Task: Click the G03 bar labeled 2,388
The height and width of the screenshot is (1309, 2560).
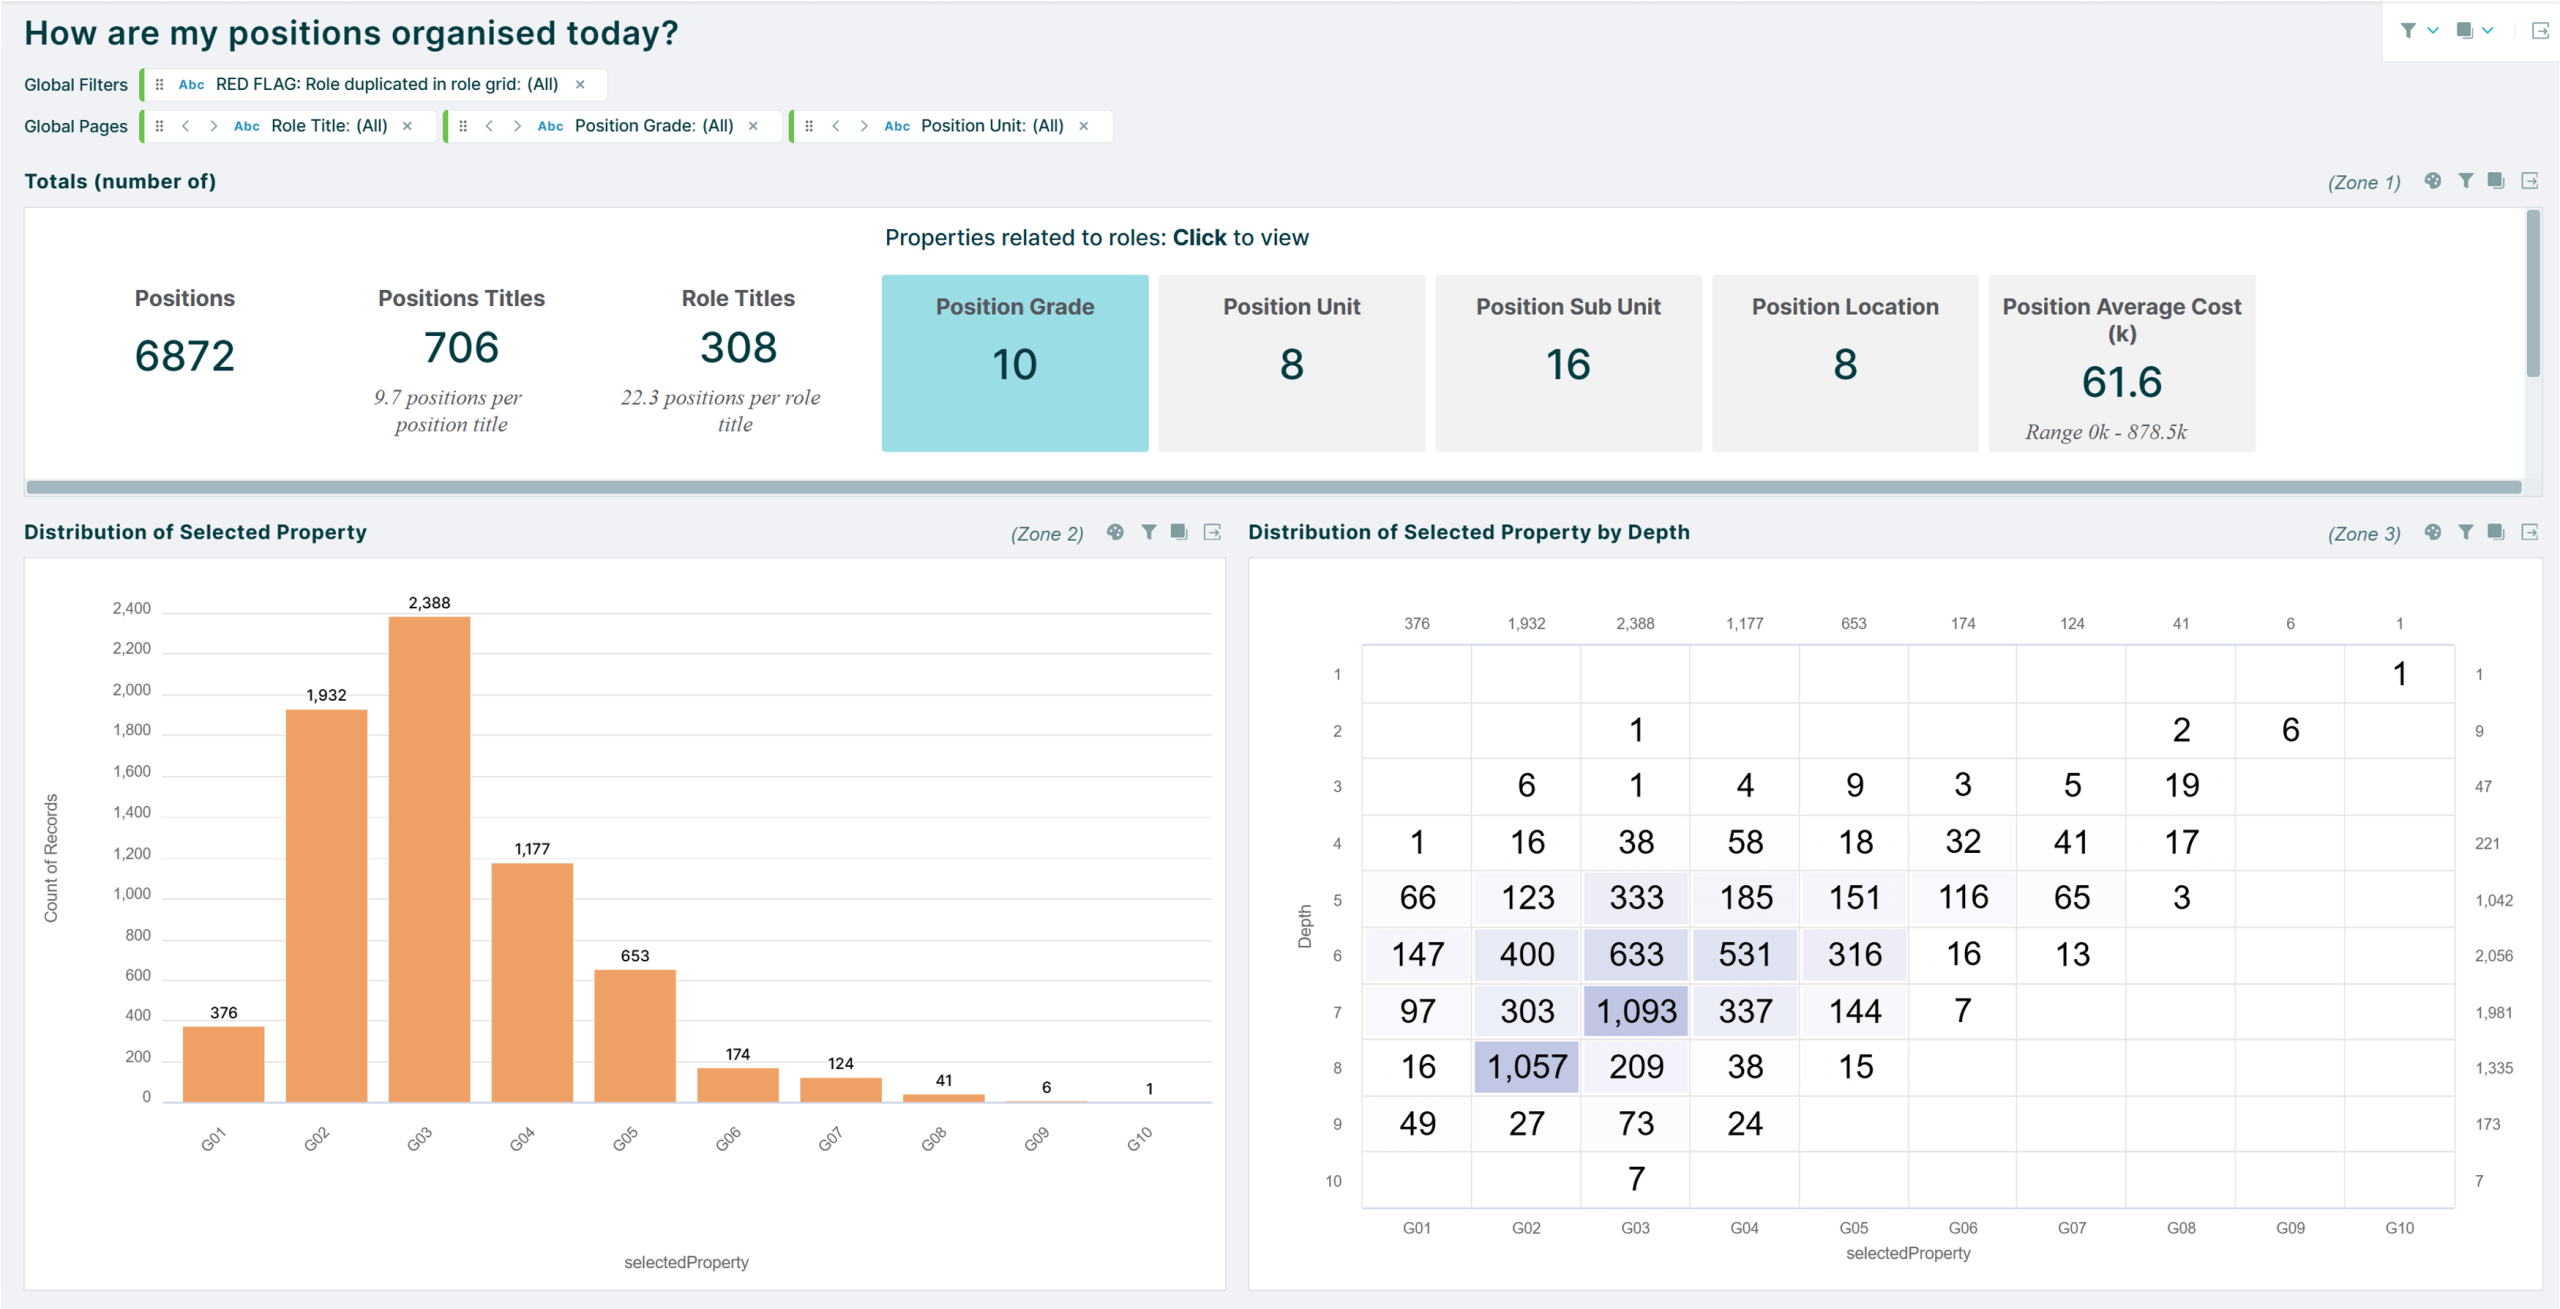Action: (429, 860)
